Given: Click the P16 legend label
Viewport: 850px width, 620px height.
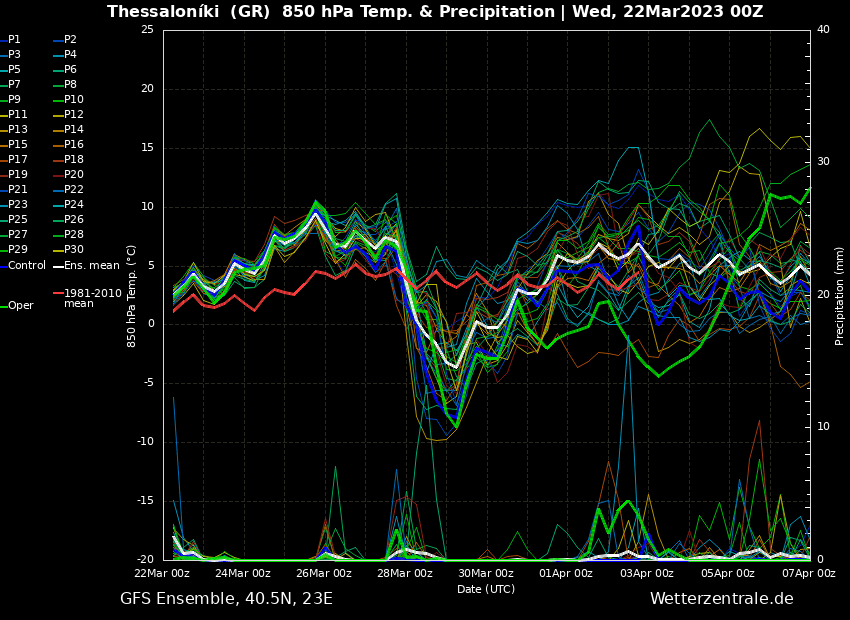Looking at the screenshot, I should click(73, 145).
